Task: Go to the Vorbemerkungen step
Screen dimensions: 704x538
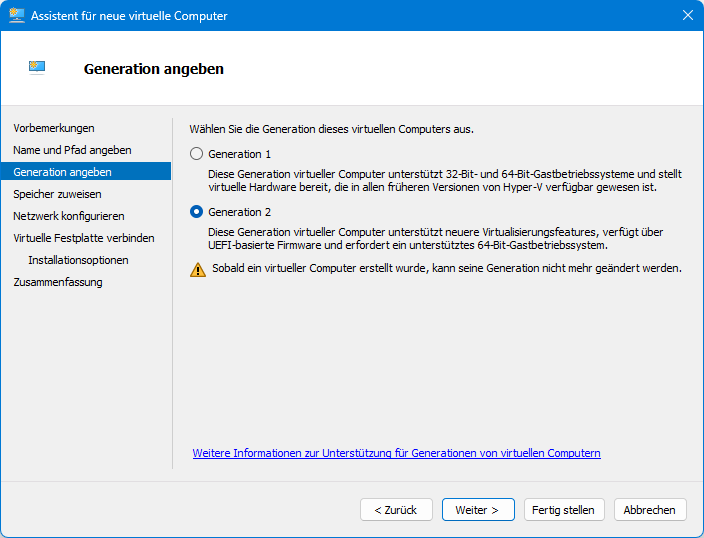Action: (x=54, y=128)
